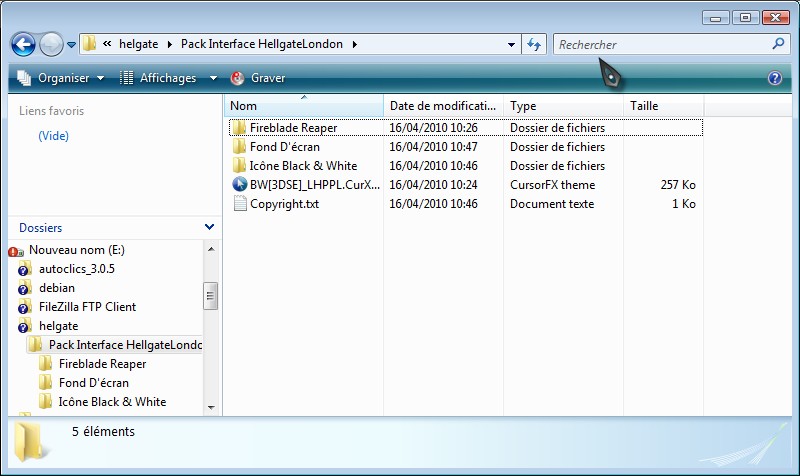Select Icône Black & White folder in list
The height and width of the screenshot is (476, 800).
303,166
